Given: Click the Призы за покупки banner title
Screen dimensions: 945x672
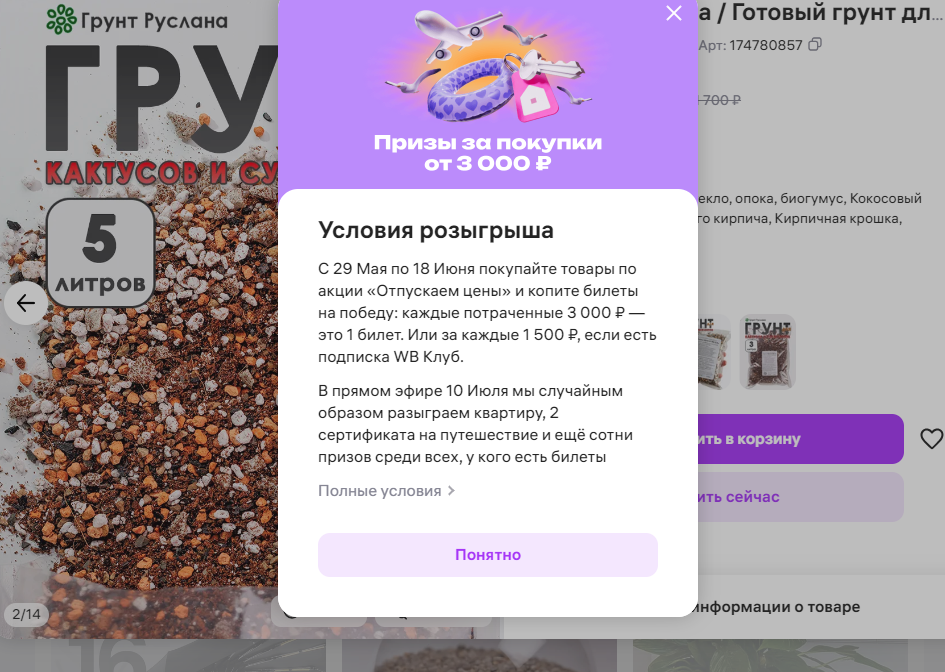Looking at the screenshot, I should click(488, 152).
